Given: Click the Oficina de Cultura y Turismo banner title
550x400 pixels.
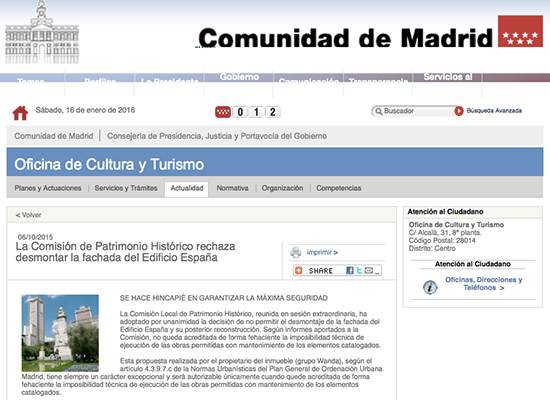Looking at the screenshot, I should pos(109,164).
